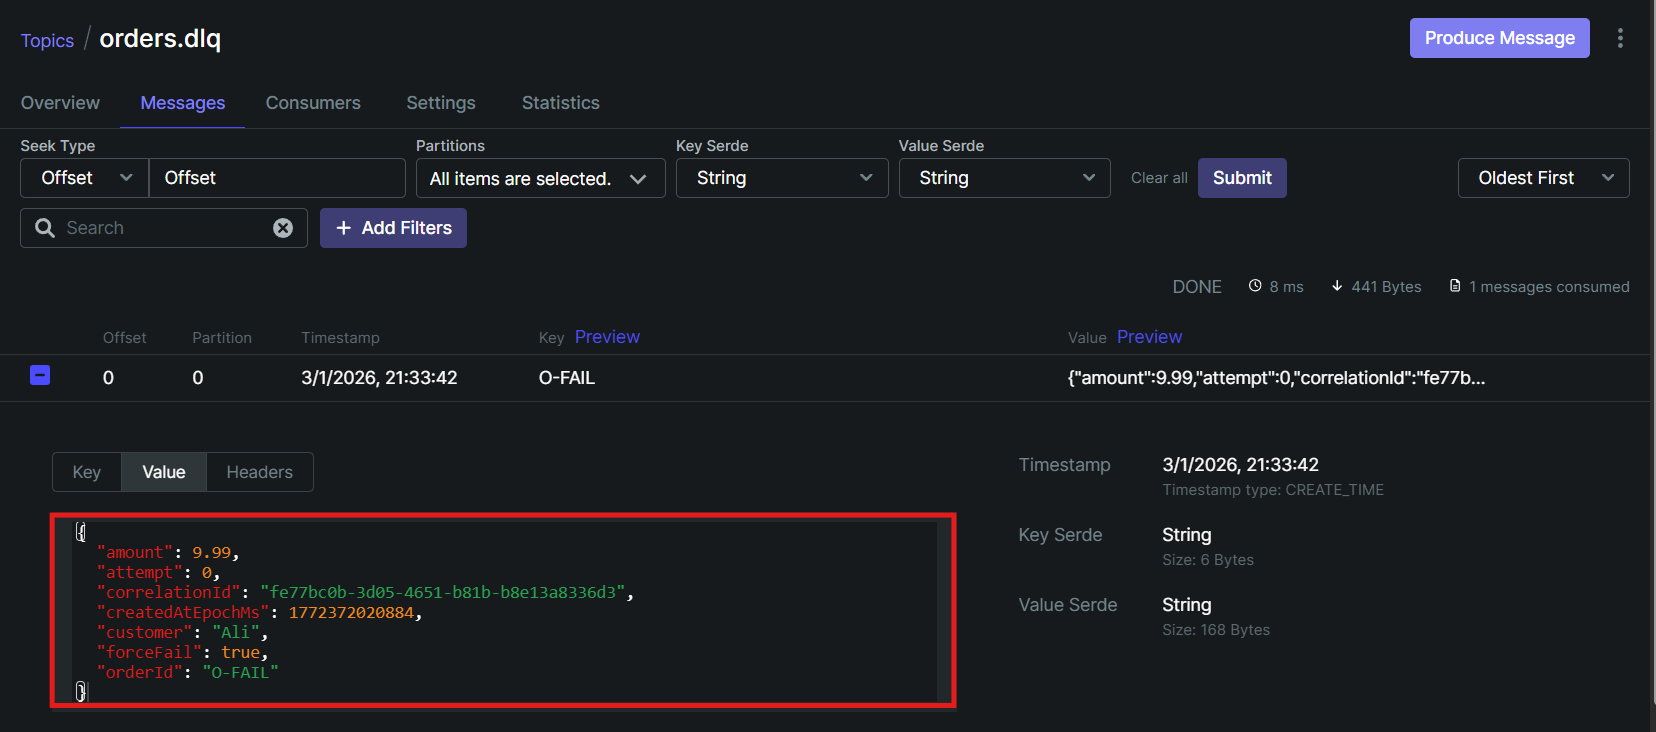Click the Offset value input field
The image size is (1656, 732).
point(277,178)
